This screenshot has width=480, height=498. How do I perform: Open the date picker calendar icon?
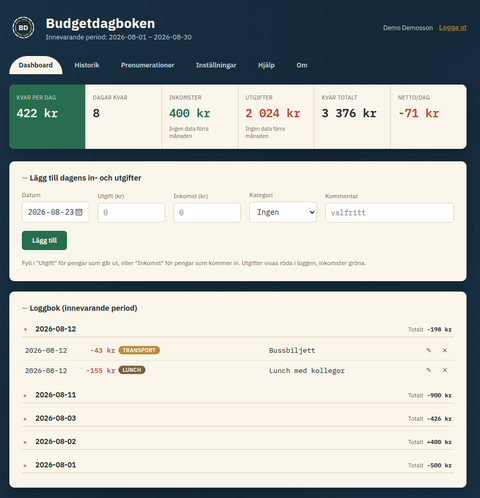click(79, 212)
